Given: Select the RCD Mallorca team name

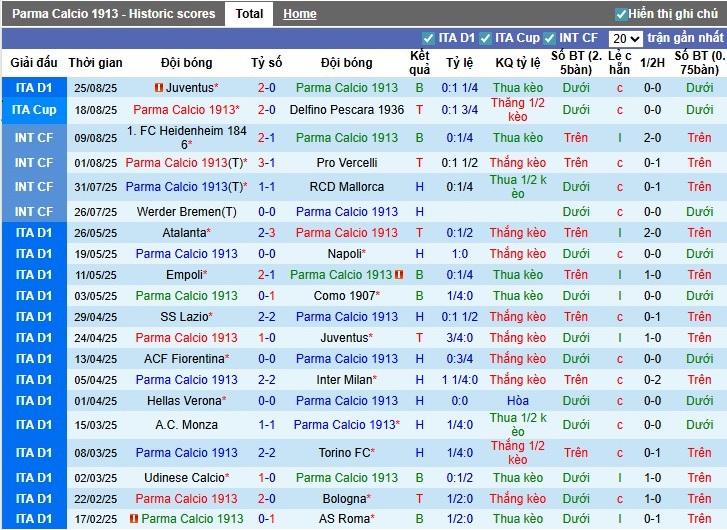Looking at the screenshot, I should pos(347,187).
